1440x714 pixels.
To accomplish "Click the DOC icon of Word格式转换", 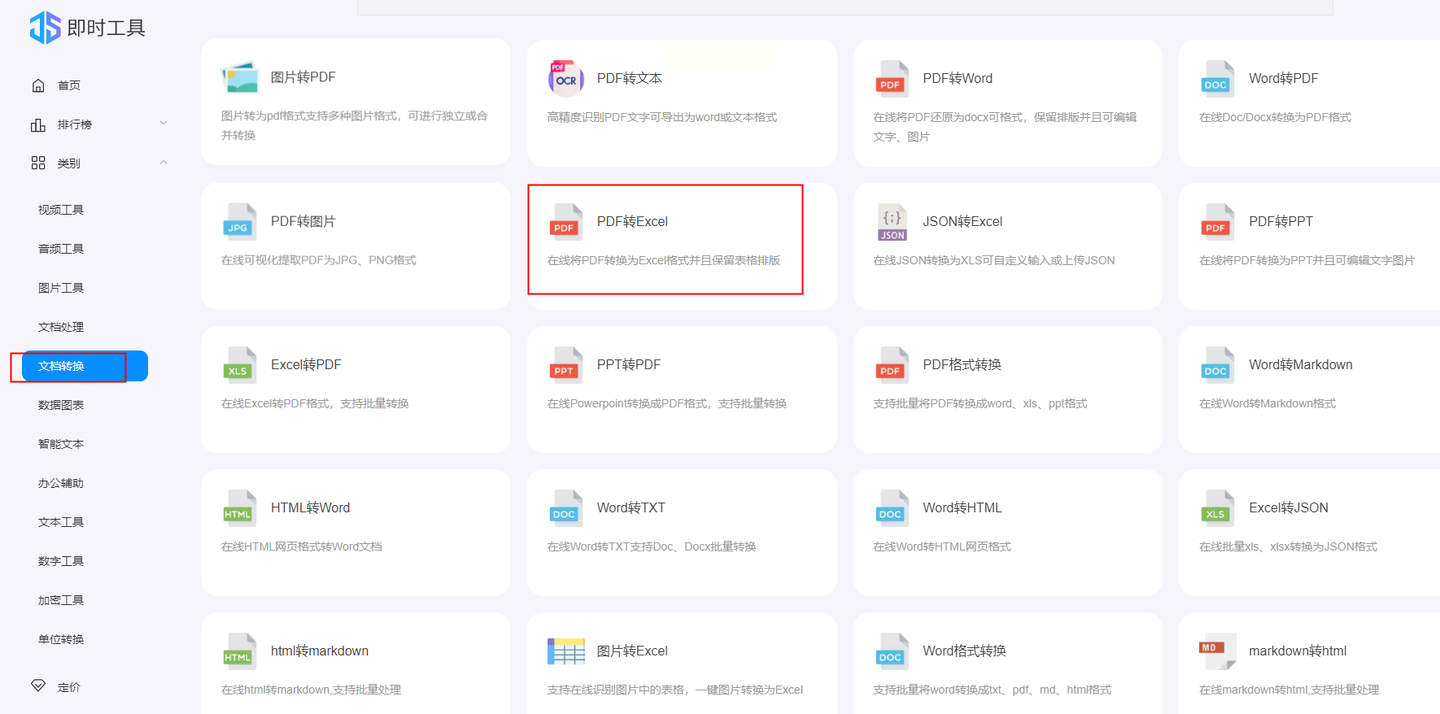I will tap(892, 650).
